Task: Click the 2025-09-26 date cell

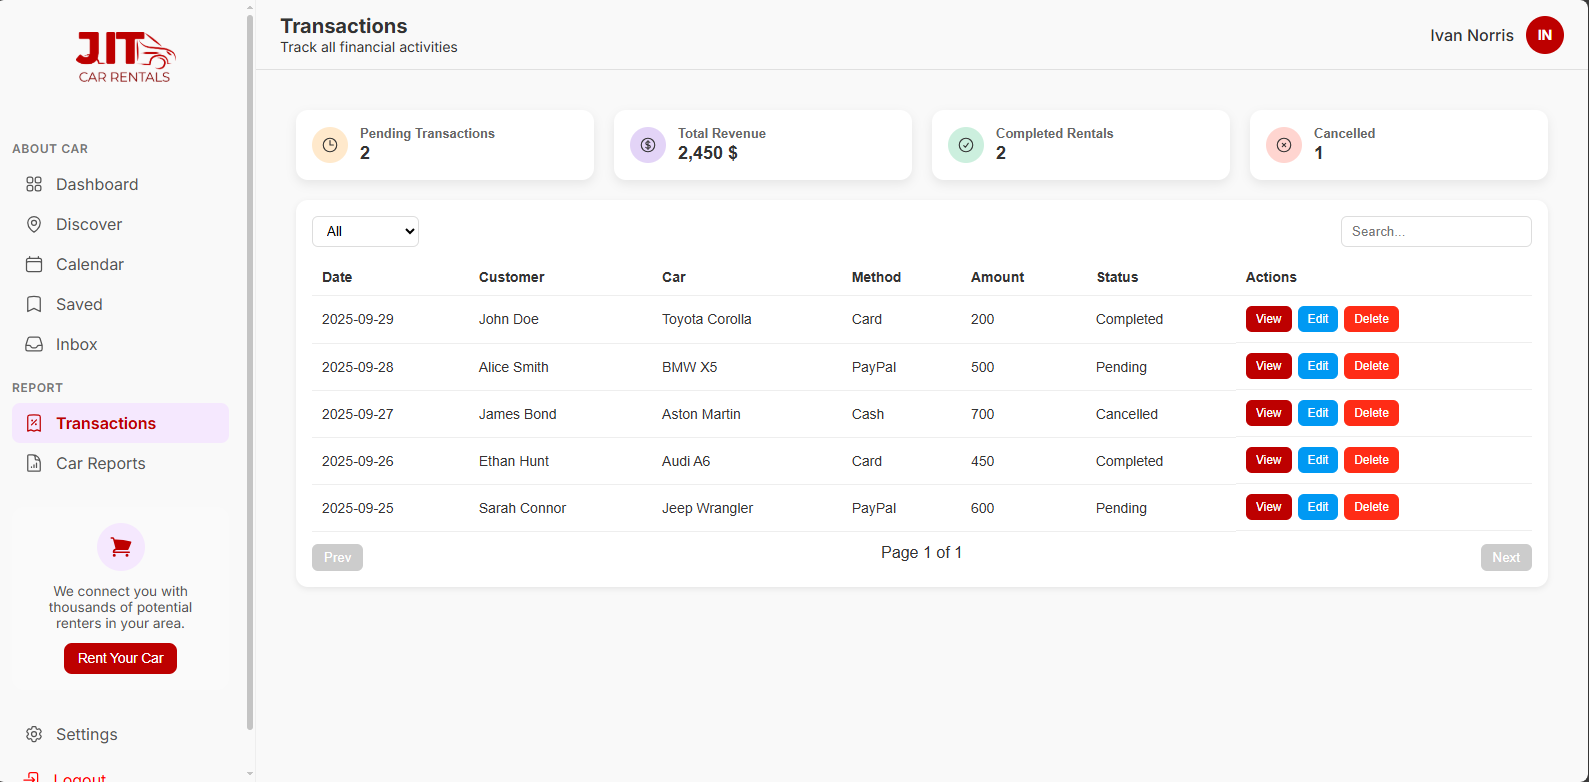Action: tap(358, 461)
